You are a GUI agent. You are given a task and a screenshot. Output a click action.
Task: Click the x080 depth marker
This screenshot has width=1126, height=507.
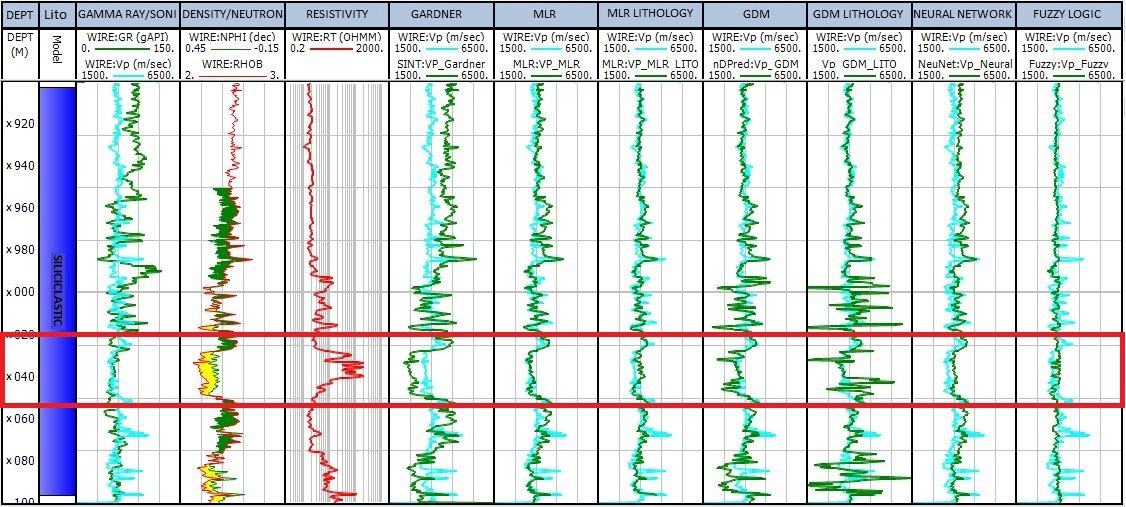click(19, 461)
